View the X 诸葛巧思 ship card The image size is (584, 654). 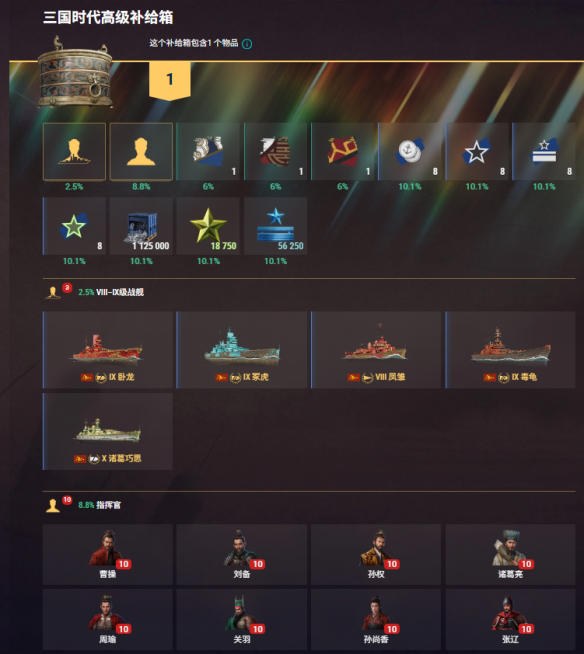pos(108,431)
